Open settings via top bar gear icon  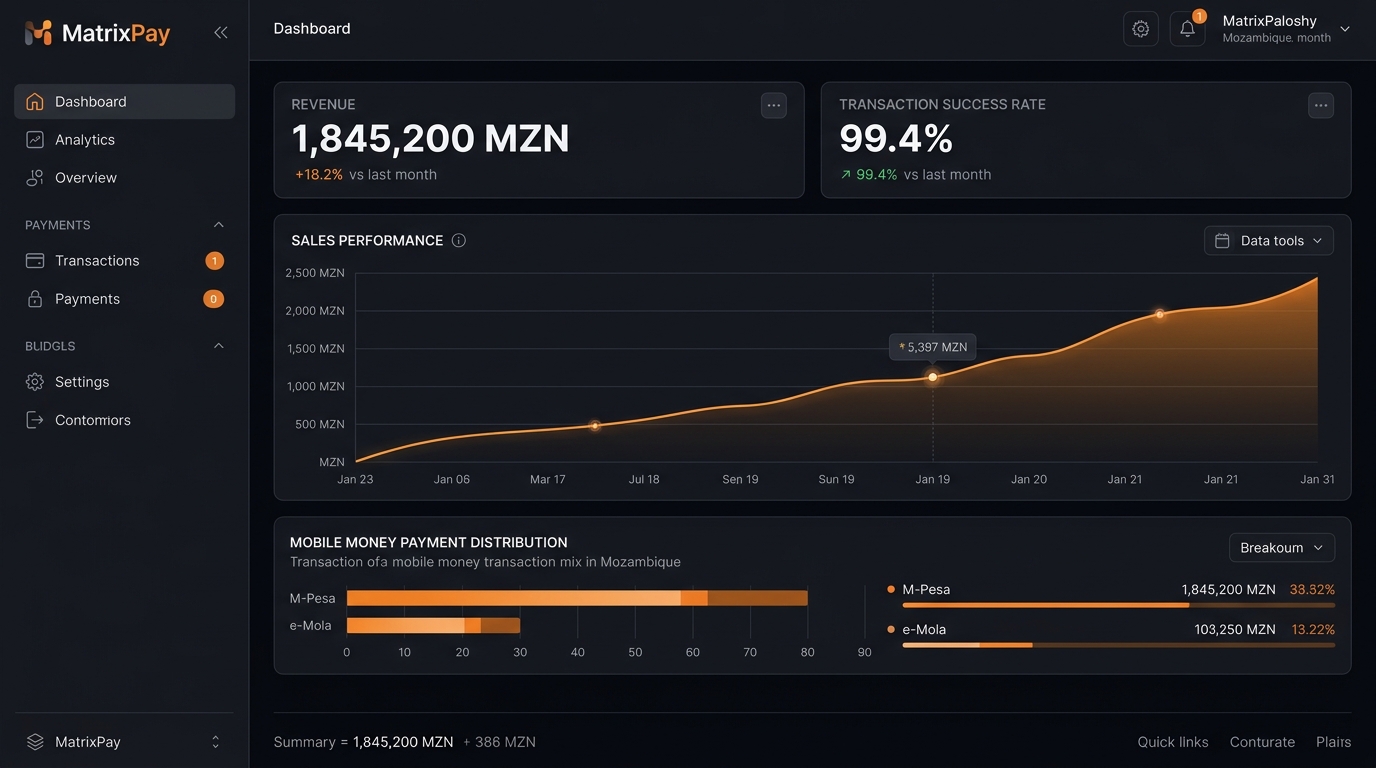pos(1141,29)
